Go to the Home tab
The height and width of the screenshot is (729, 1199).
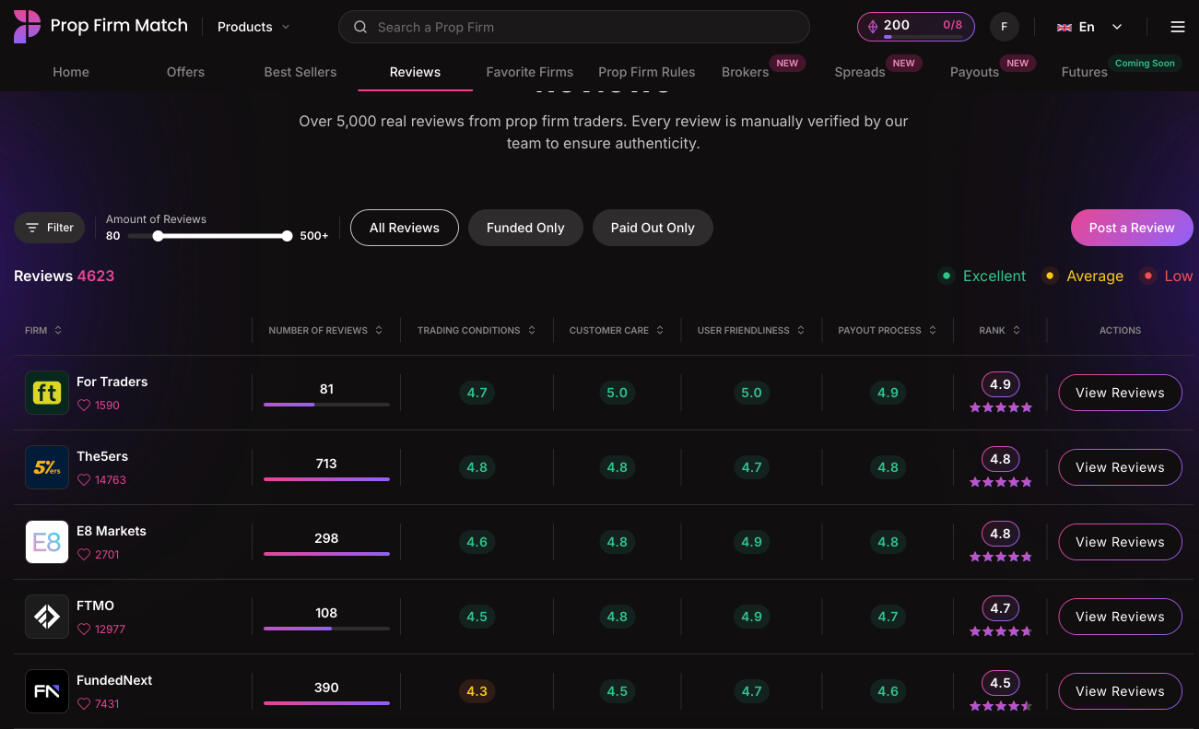[x=71, y=72]
